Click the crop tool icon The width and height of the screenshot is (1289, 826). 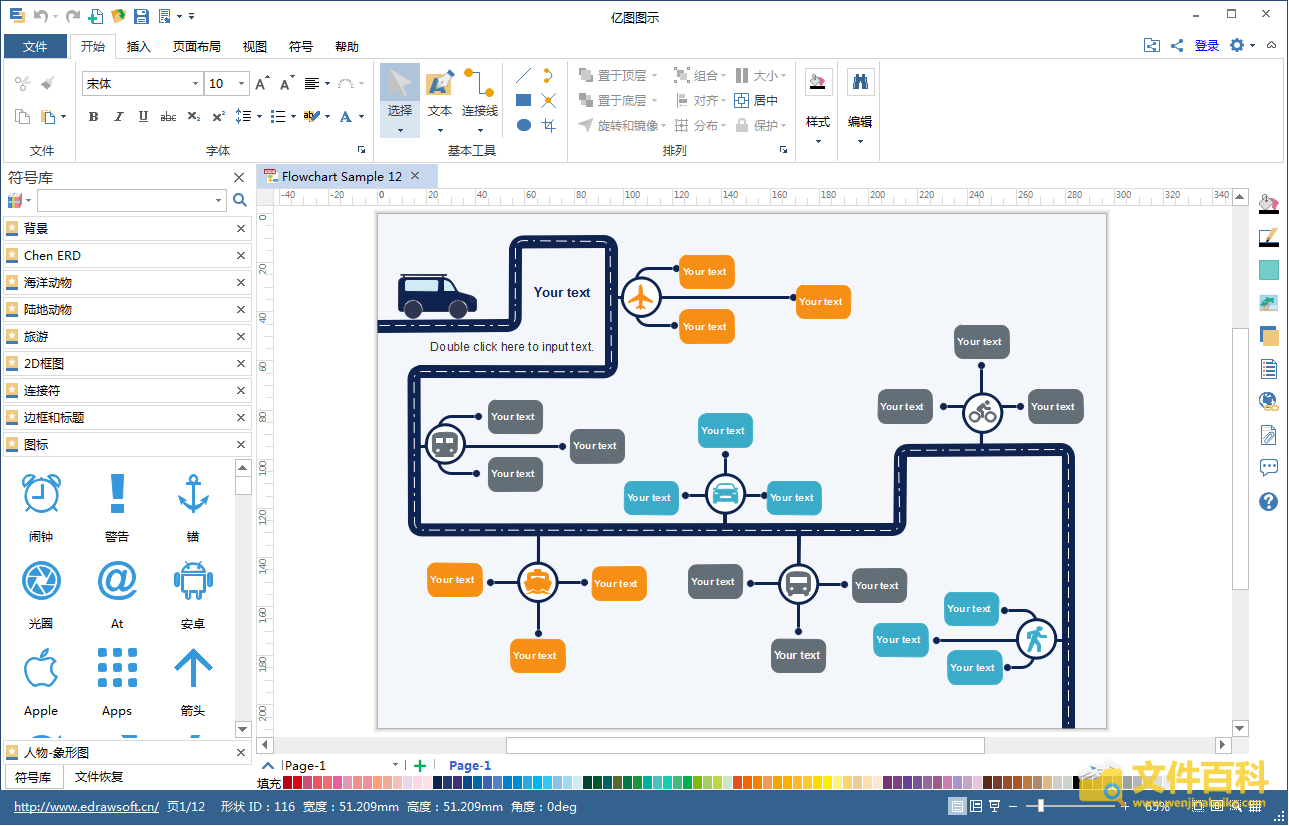[548, 125]
